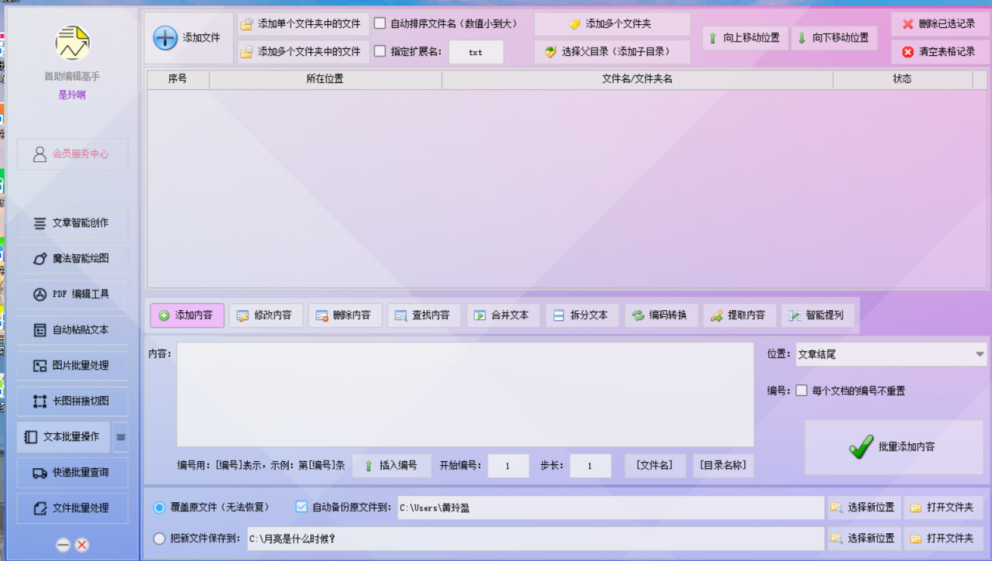Viewport: 992px width, 562px height.
Task: Move selection up with 向上移动位置
Action: [745, 38]
